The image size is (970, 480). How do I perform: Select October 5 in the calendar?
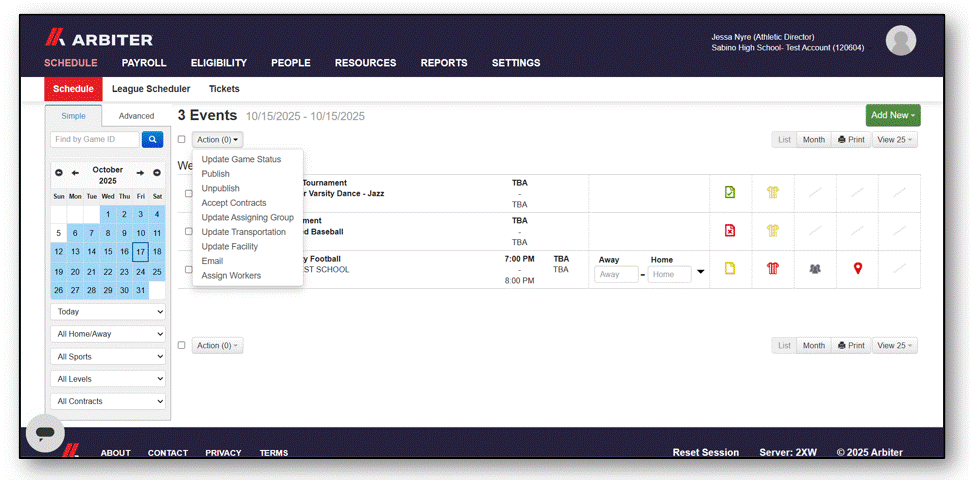(59, 234)
